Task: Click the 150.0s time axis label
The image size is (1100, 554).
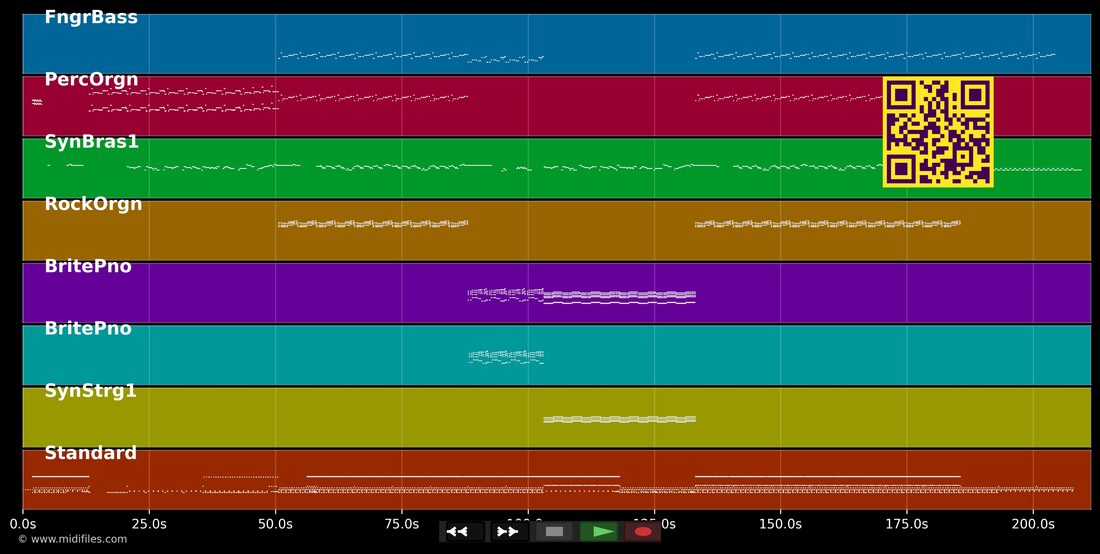Action: click(x=781, y=523)
